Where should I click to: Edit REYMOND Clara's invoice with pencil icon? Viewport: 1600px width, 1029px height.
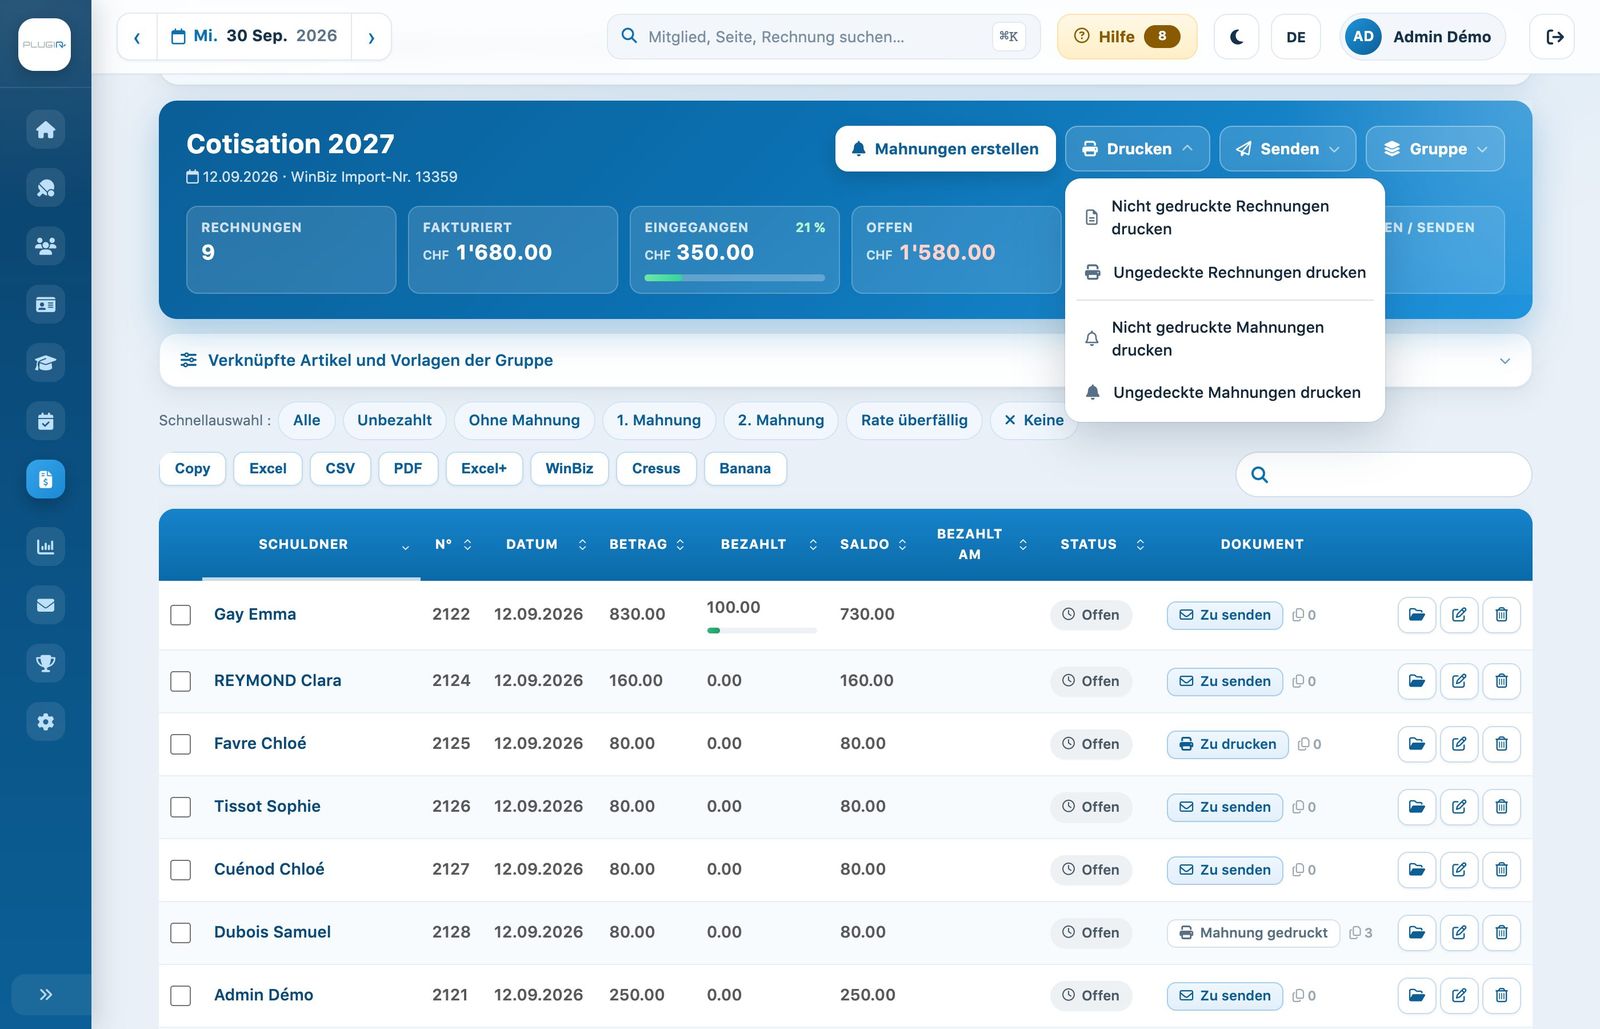coord(1459,681)
